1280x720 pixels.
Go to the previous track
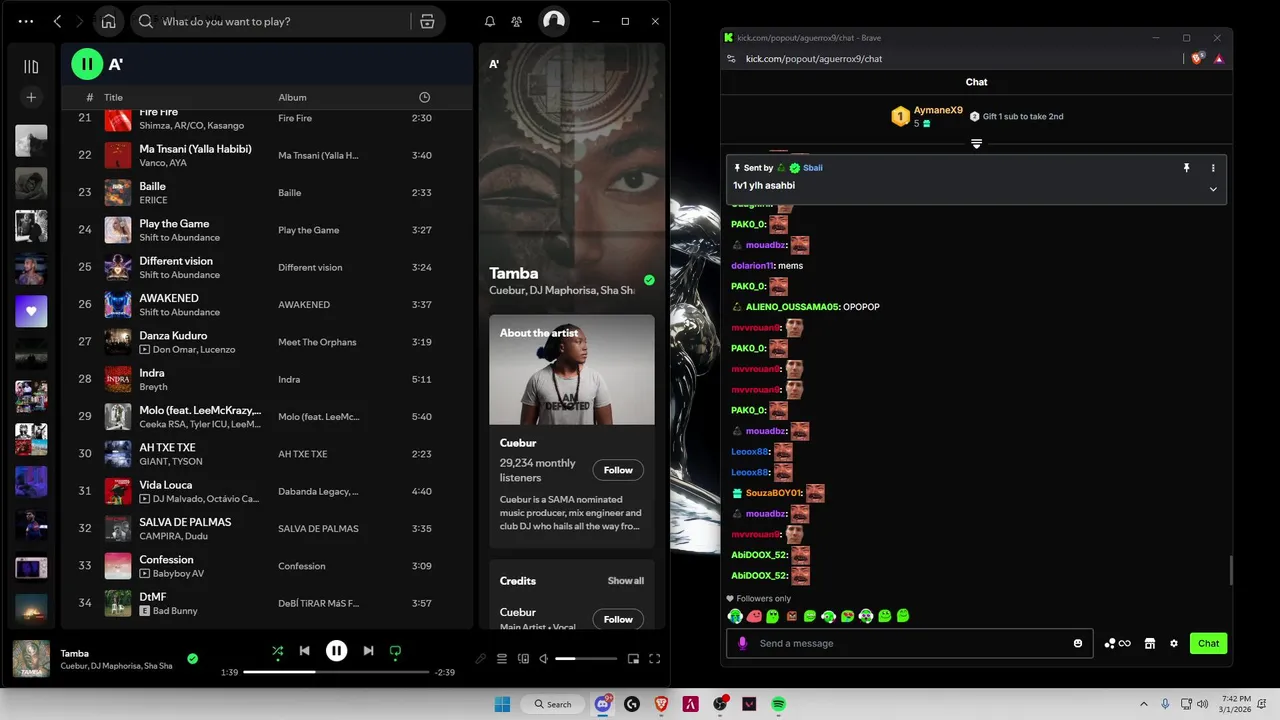305,651
